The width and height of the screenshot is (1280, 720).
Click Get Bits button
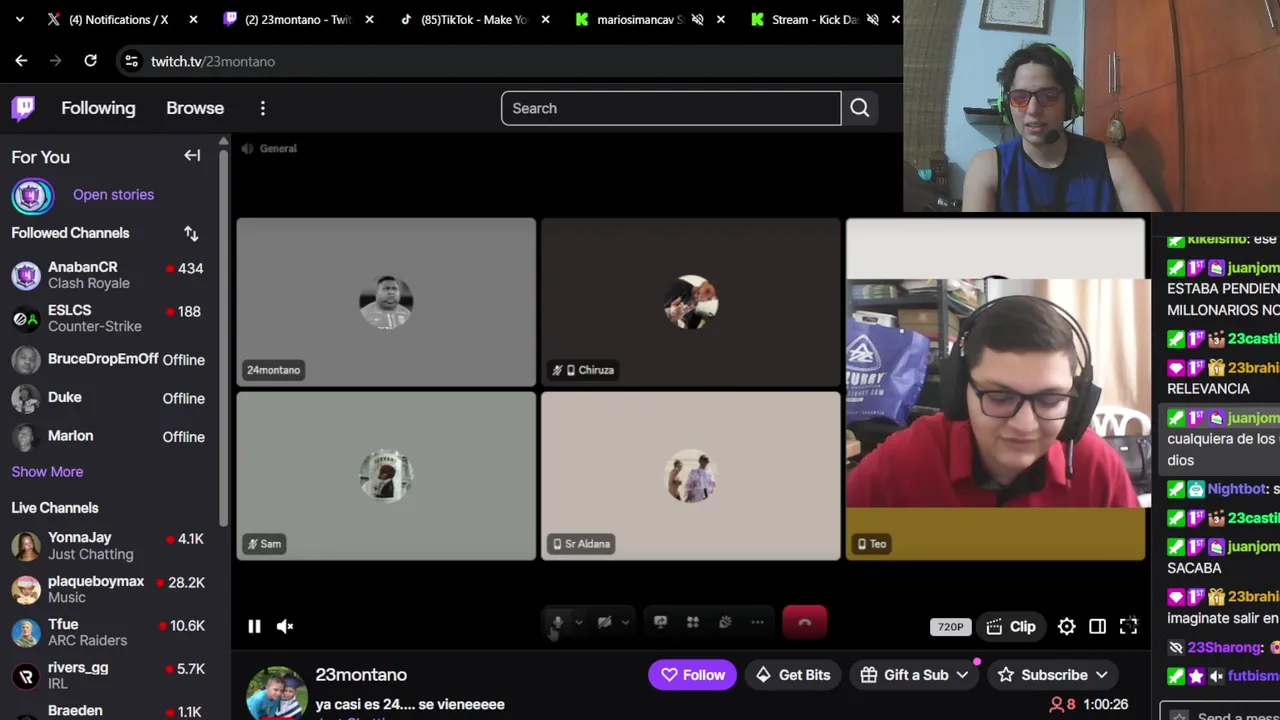tap(793, 675)
